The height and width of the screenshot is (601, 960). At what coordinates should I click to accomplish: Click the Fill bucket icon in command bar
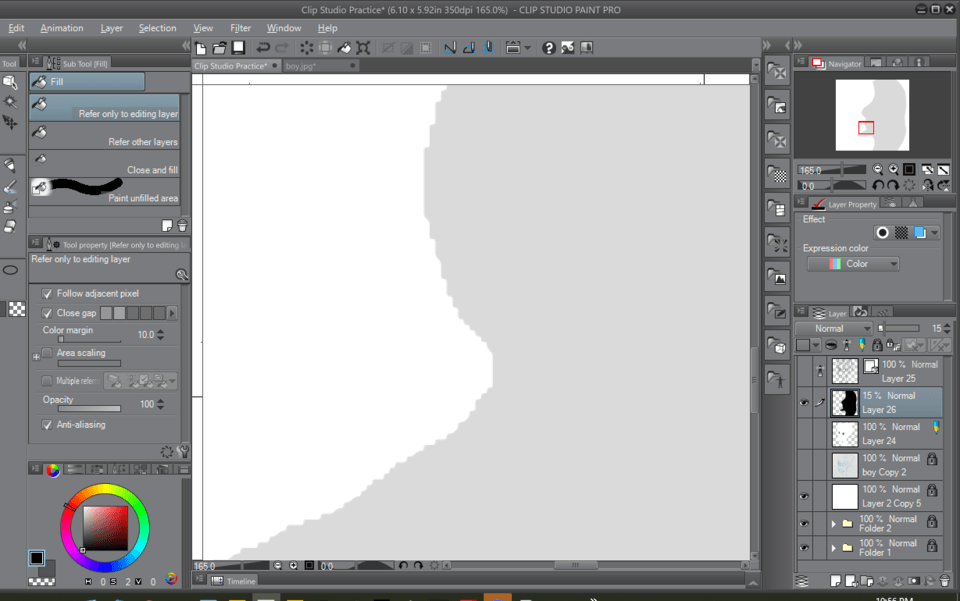pos(345,48)
